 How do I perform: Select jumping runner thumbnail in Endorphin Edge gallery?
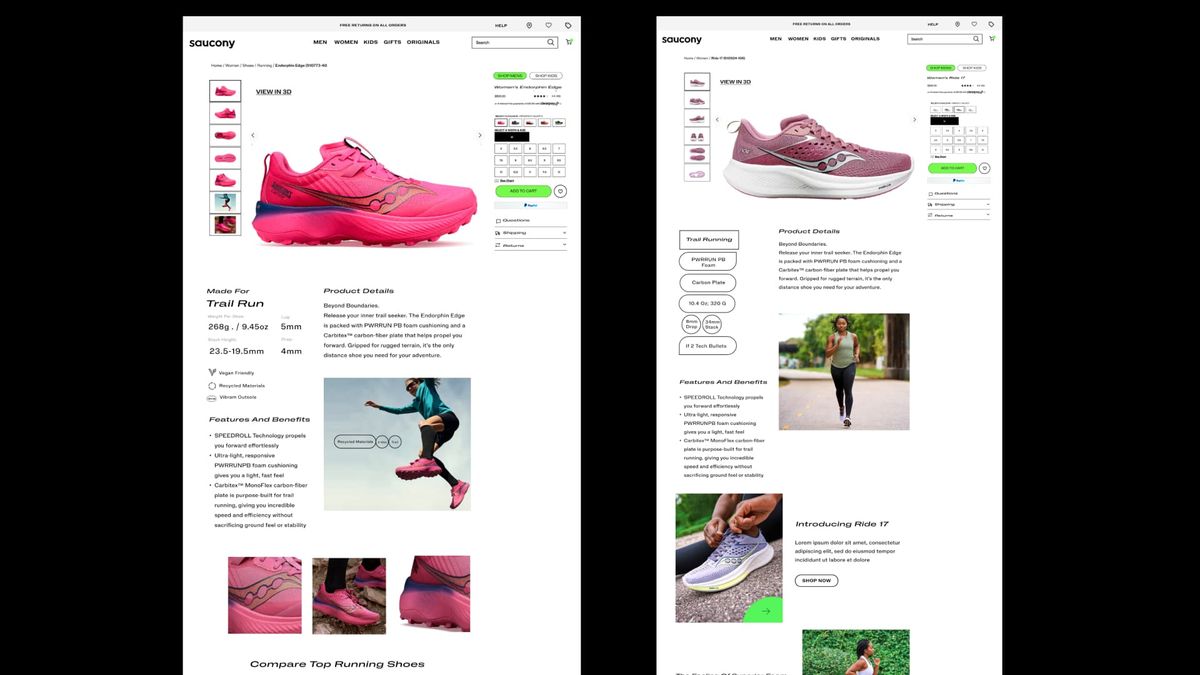pos(225,202)
